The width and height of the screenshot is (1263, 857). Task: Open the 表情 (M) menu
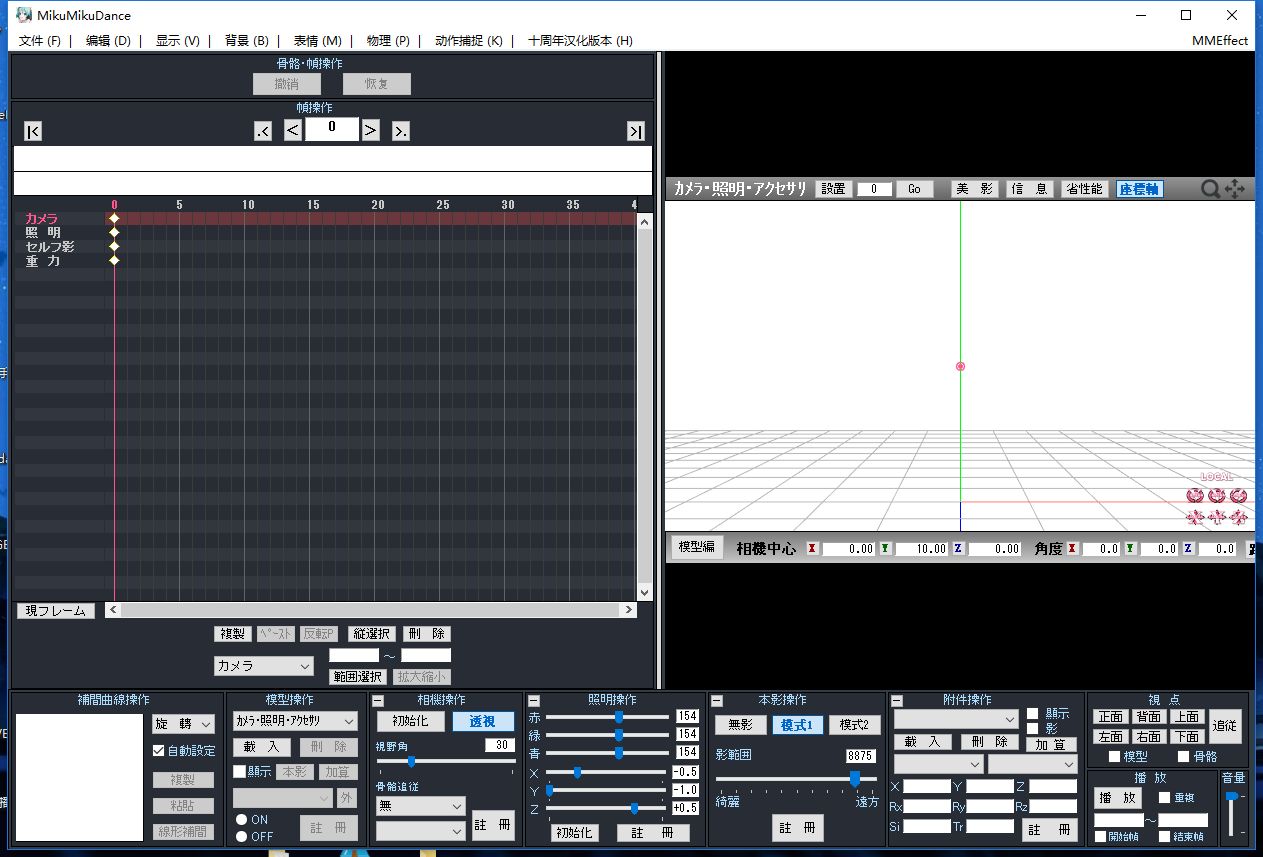click(318, 41)
